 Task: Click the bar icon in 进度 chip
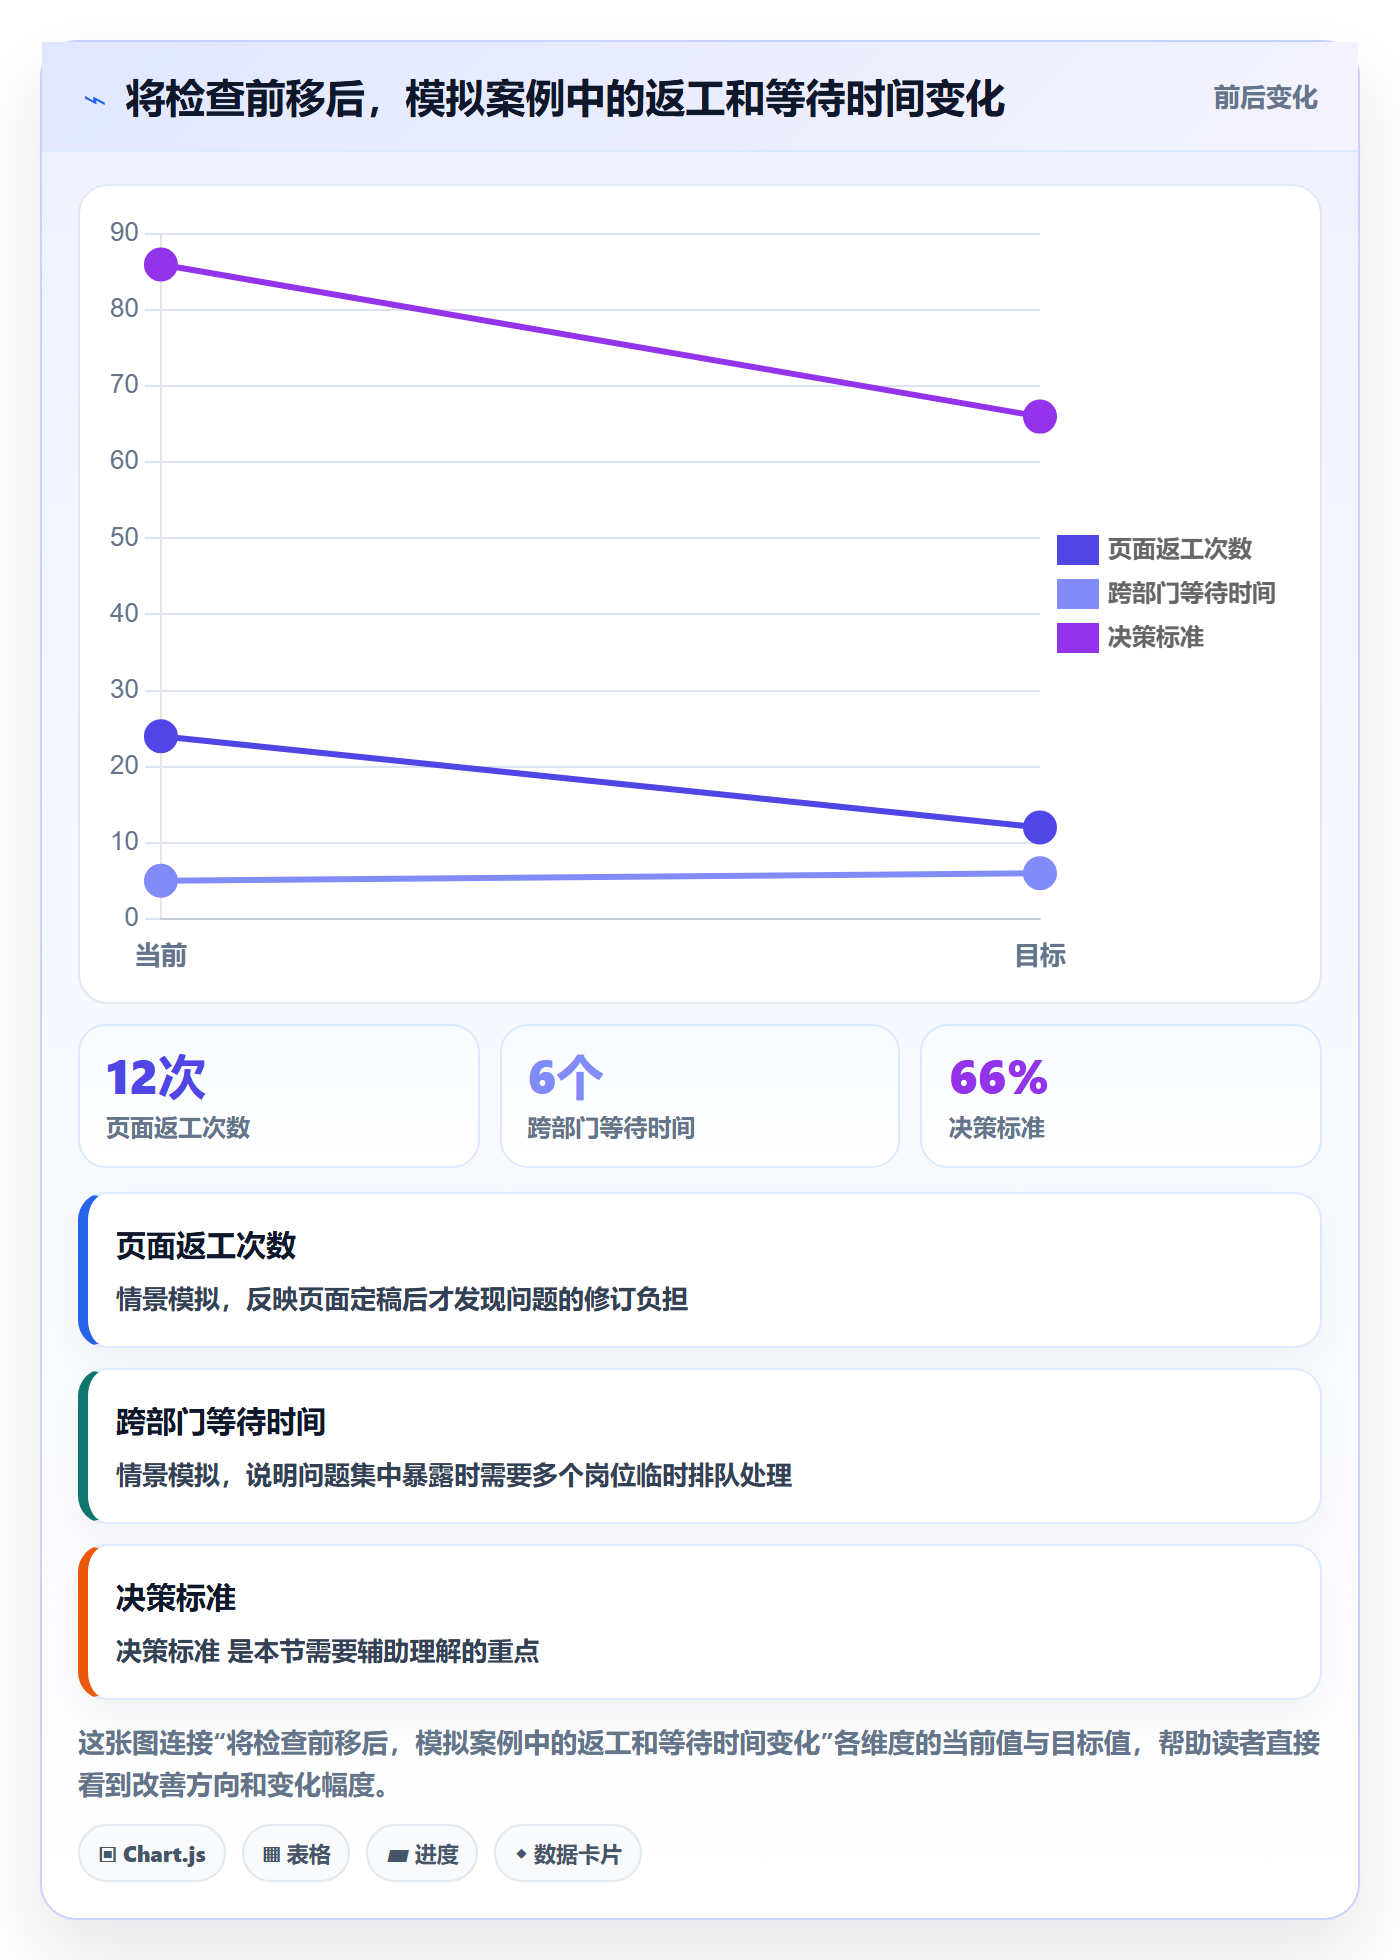(398, 1856)
